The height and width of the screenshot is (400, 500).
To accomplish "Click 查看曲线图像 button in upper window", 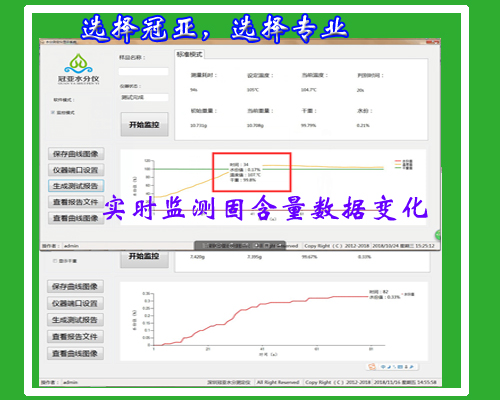I will pyautogui.click(x=76, y=218).
